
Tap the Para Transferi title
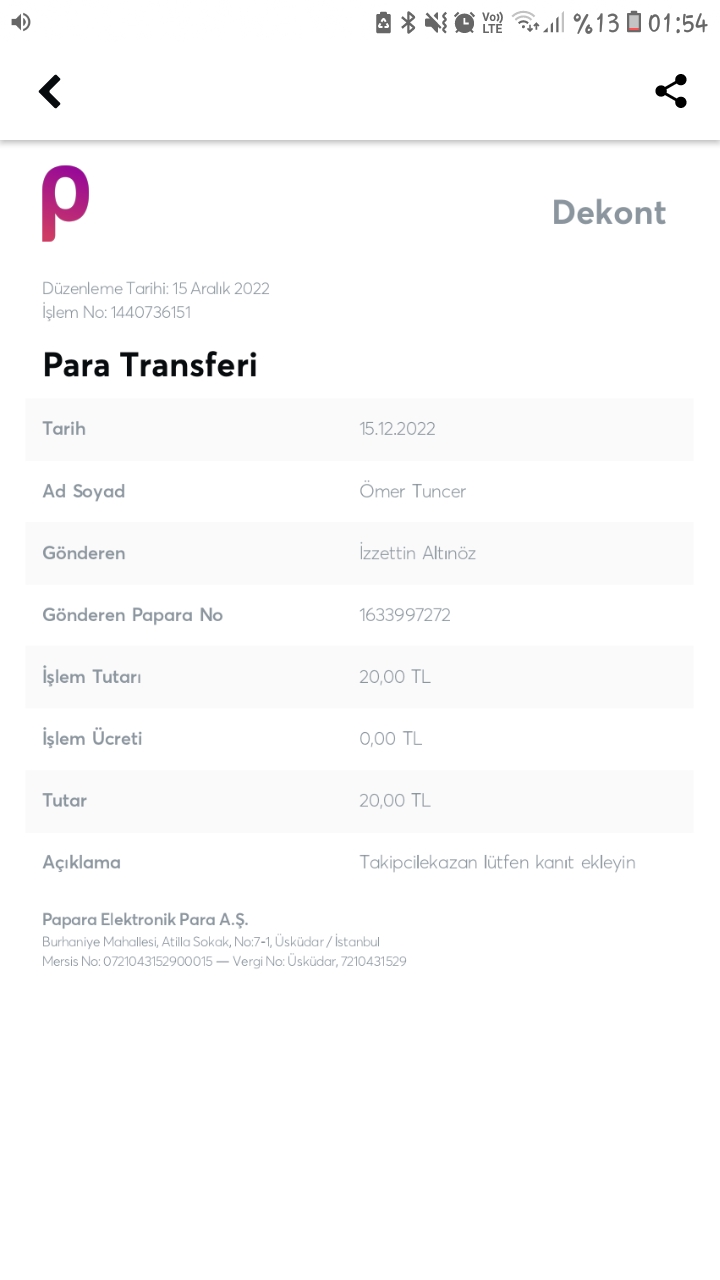pos(150,365)
